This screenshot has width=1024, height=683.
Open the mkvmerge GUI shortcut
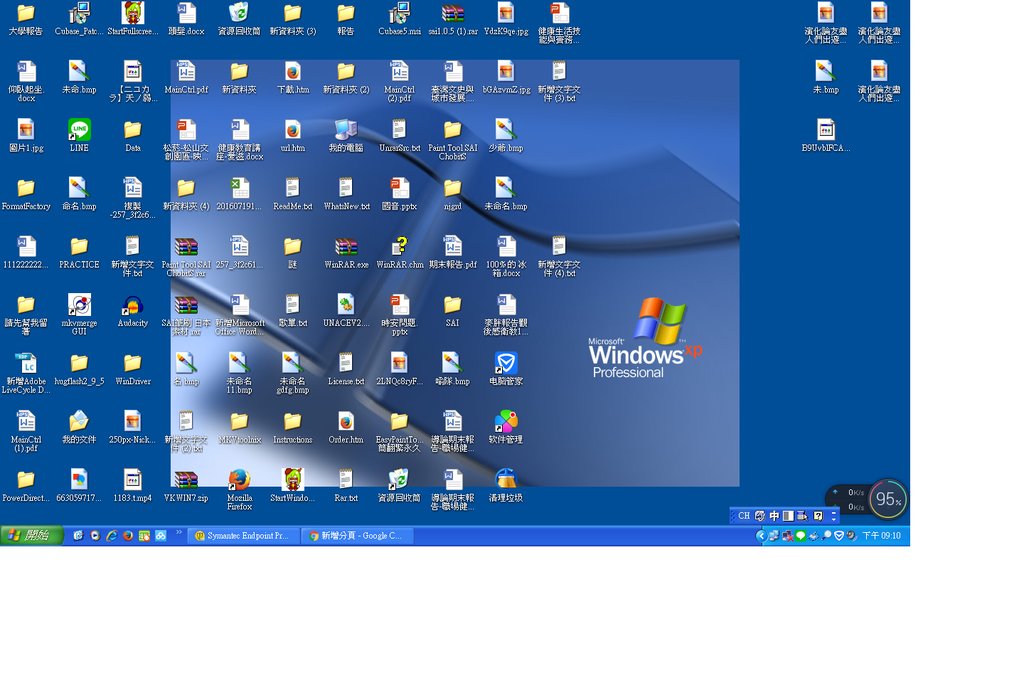pos(79,314)
